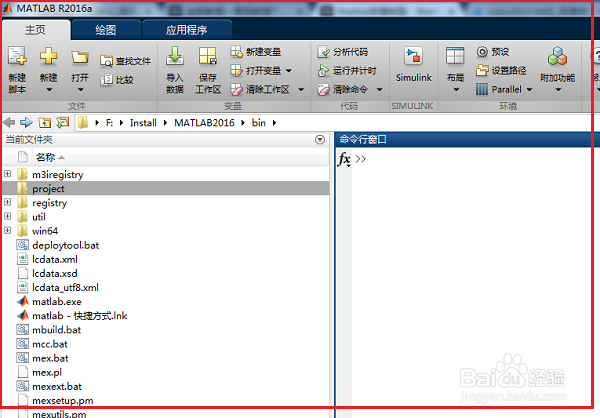Open the dropdown arrow next to 打开变量
The height and width of the screenshot is (418, 600).
pos(289,70)
